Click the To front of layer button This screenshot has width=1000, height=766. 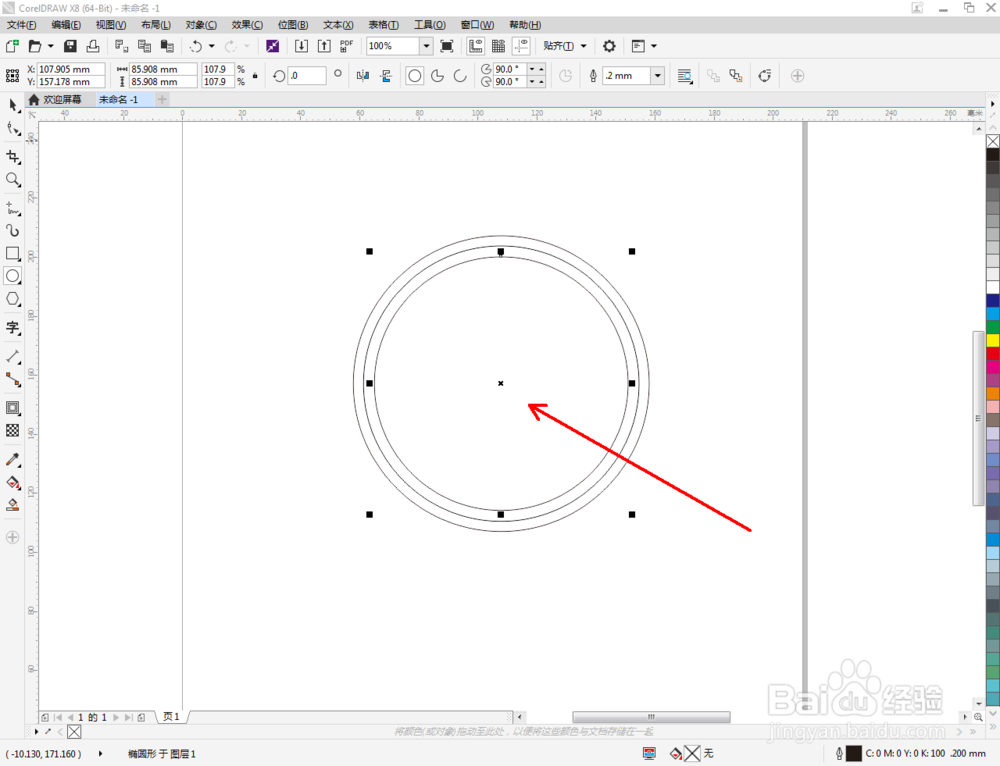pyautogui.click(x=713, y=76)
